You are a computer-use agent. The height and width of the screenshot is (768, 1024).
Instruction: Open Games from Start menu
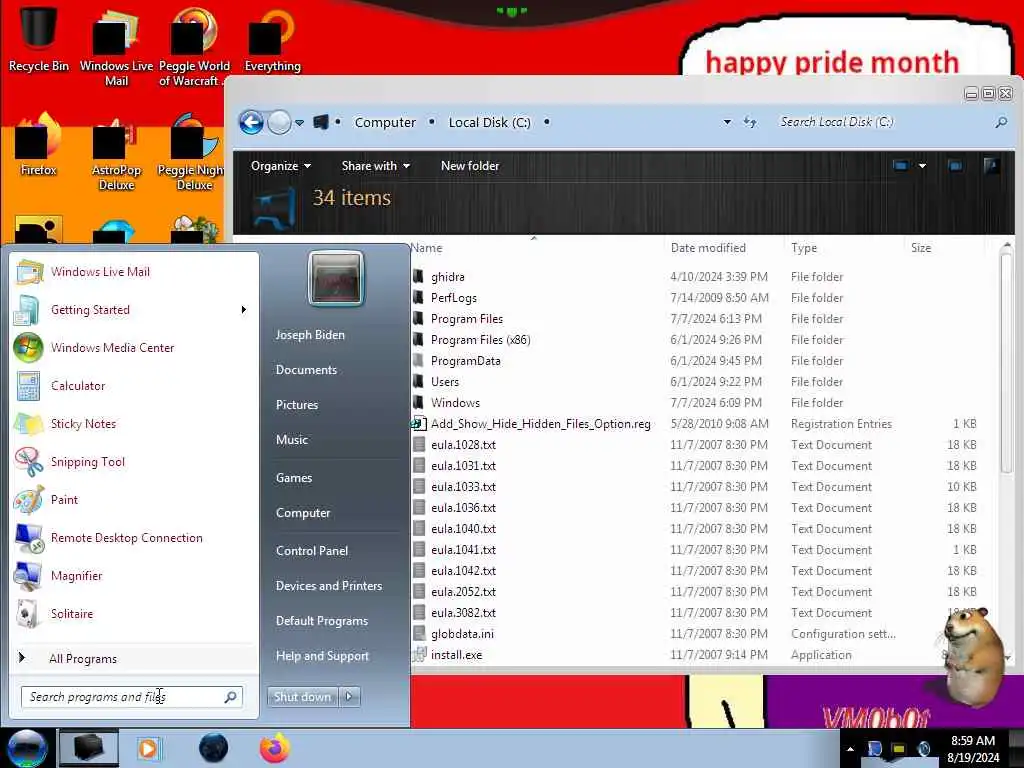click(294, 478)
